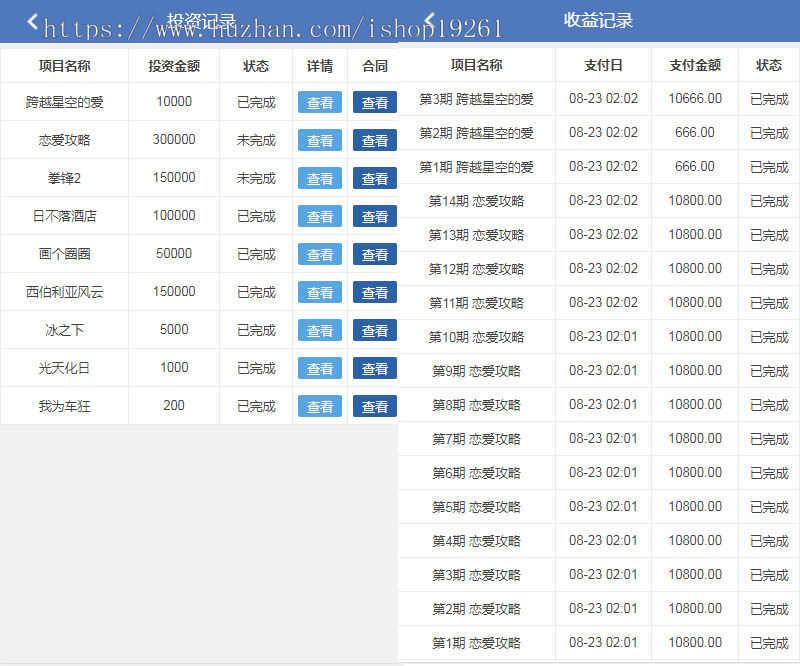Select the 300000 investment amount
This screenshot has width=800, height=666.
174,139
